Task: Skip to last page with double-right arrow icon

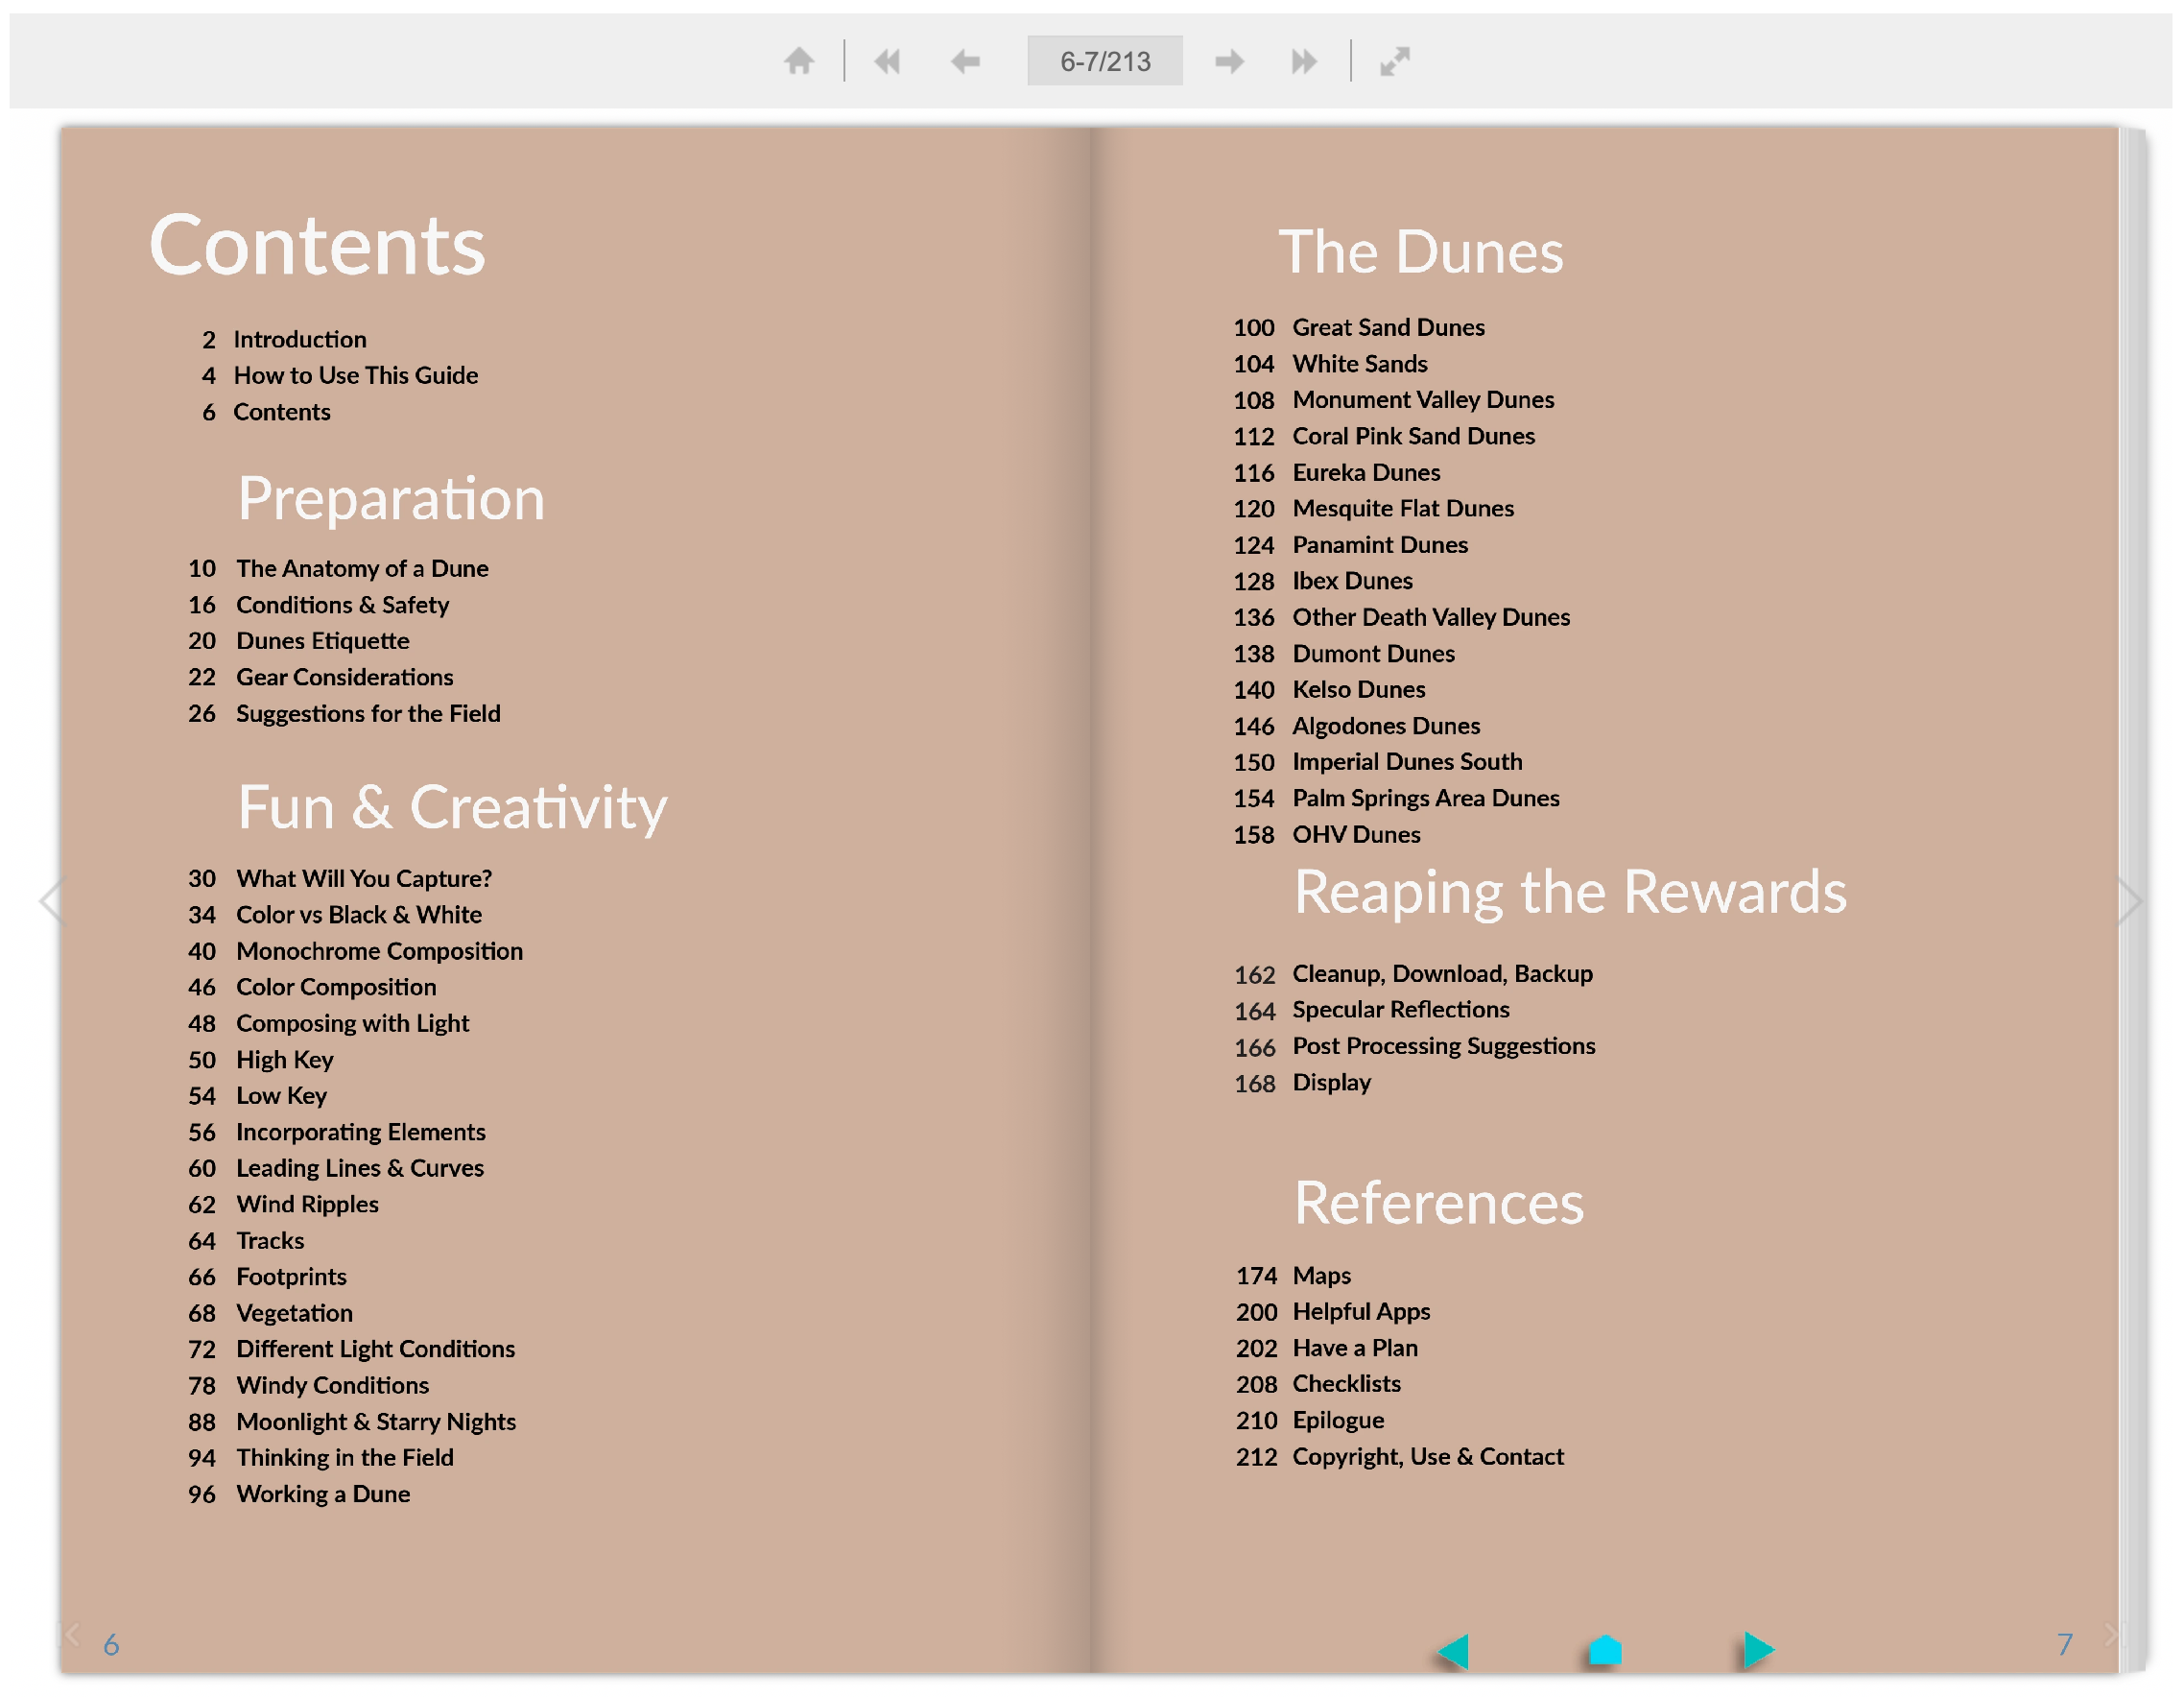Action: coord(1305,61)
